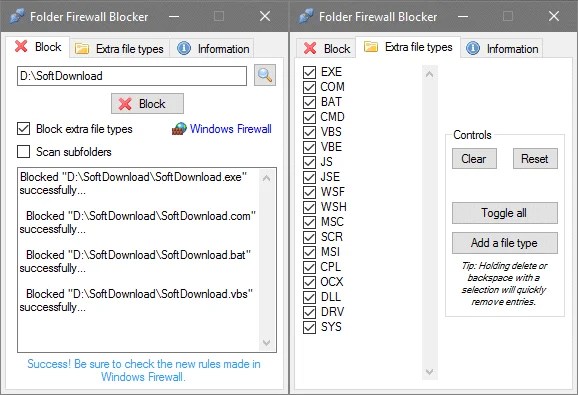This screenshot has width=578, height=395.
Task: Click the Windows Firewall brick-wall icon
Action: (x=180, y=129)
